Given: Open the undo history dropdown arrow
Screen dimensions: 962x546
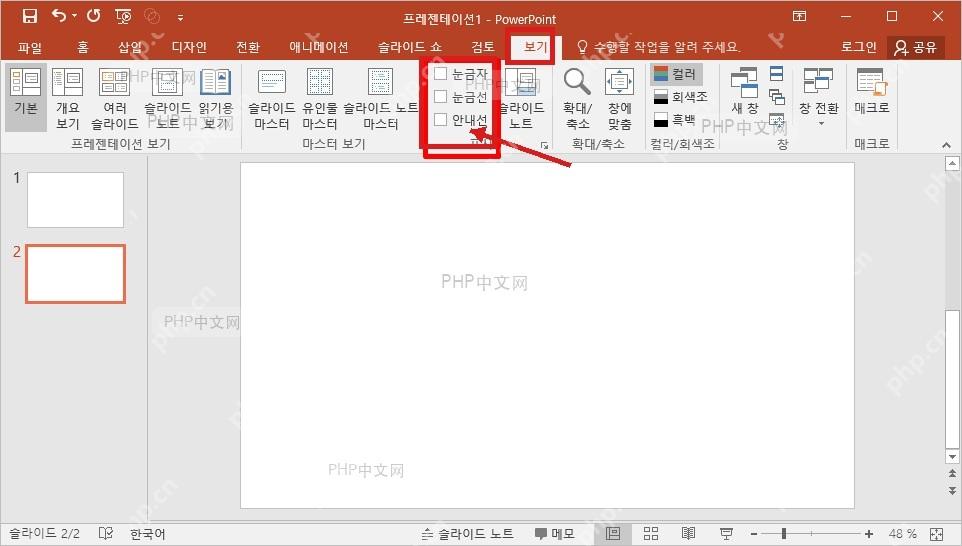Looking at the screenshot, I should pos(74,16).
